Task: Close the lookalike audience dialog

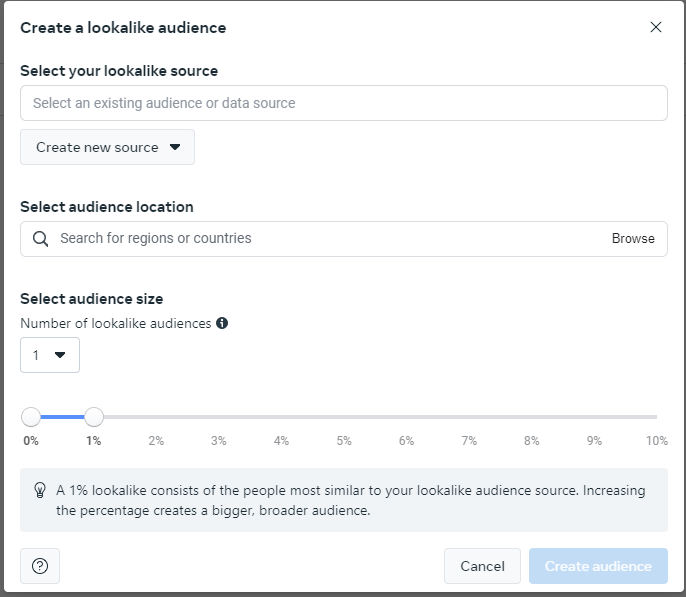Action: (655, 27)
